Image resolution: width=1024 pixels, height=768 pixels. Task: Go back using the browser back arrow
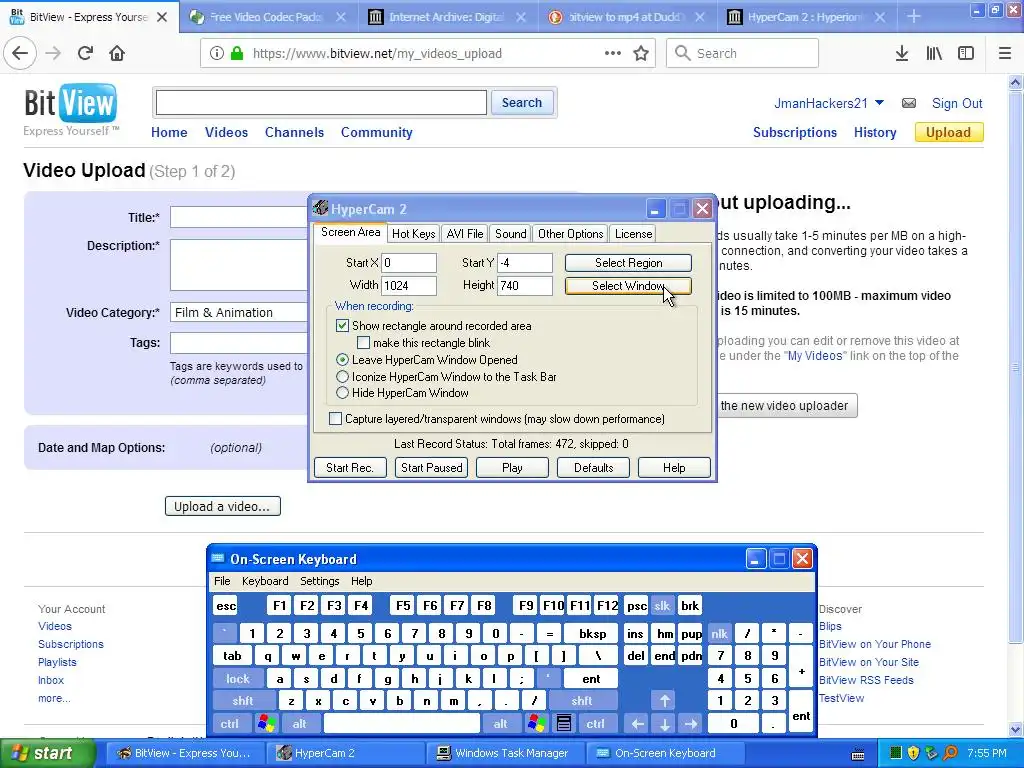point(20,54)
